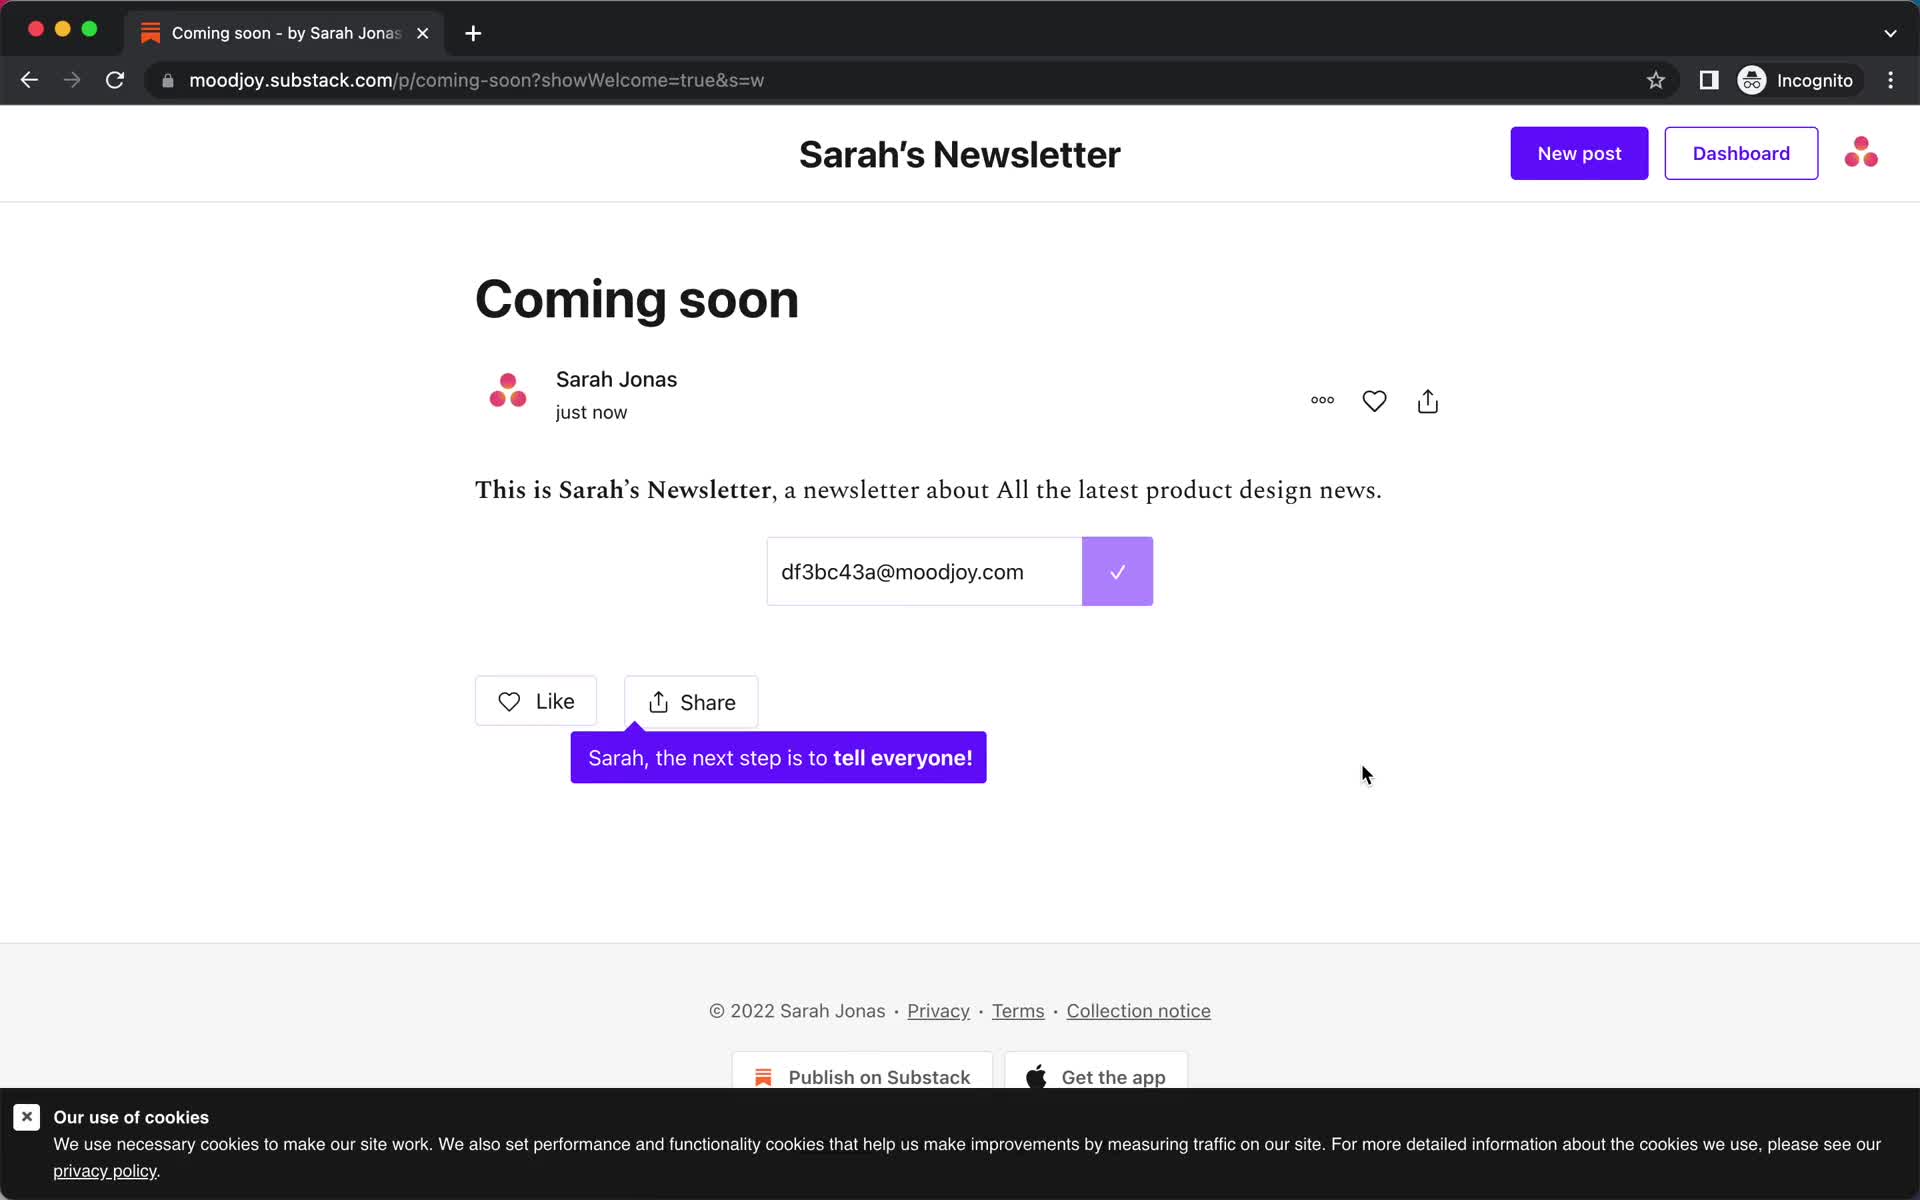The image size is (1920, 1200).
Task: Click the share icon beside the author row
Action: [x=1428, y=401]
